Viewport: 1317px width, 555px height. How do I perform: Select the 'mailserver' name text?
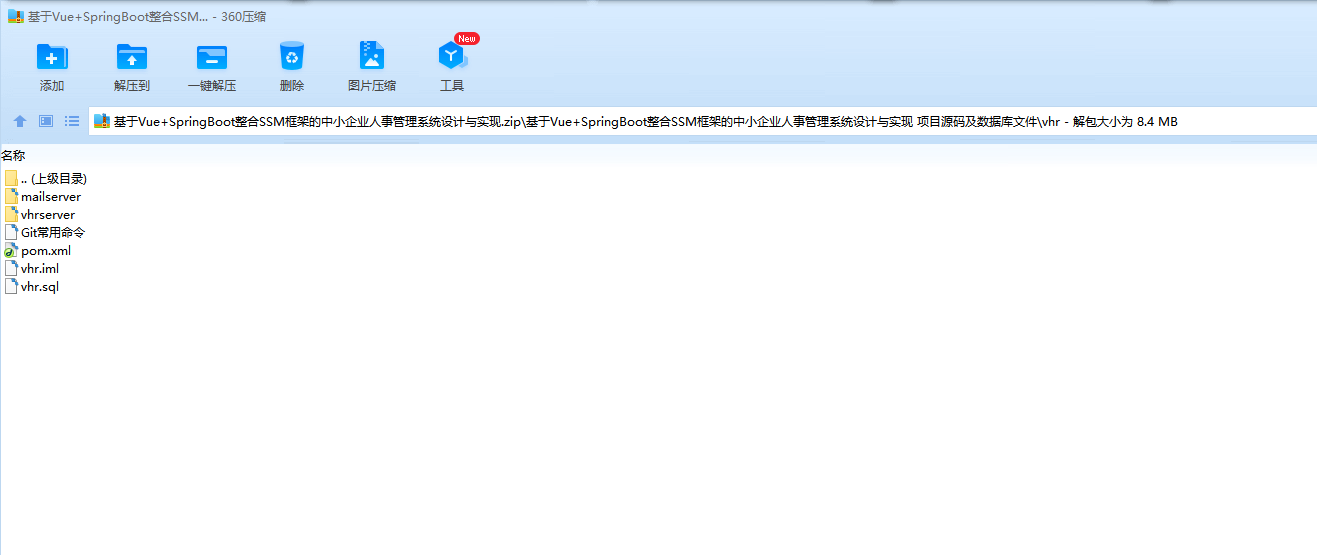(x=51, y=197)
